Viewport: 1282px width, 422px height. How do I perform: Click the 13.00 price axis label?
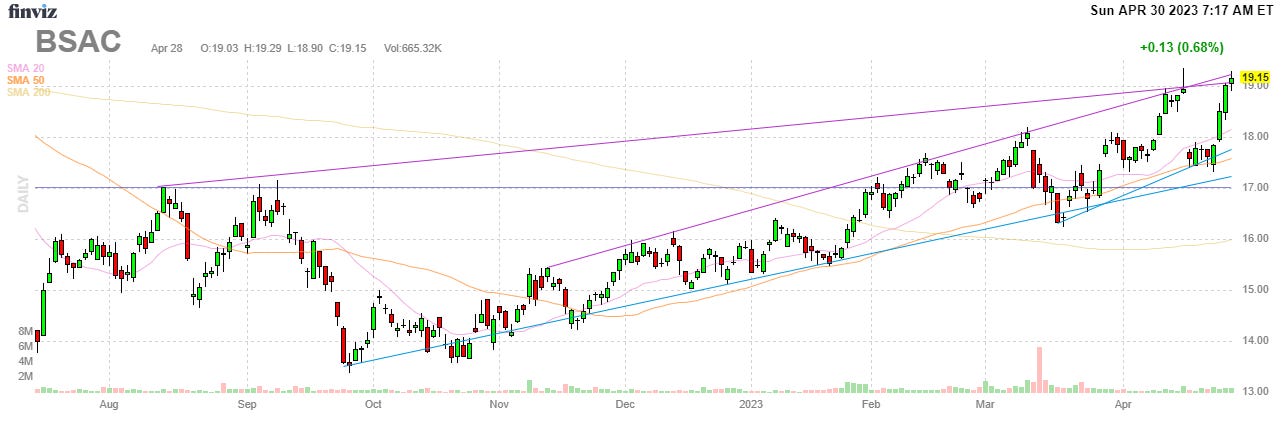pos(1255,392)
